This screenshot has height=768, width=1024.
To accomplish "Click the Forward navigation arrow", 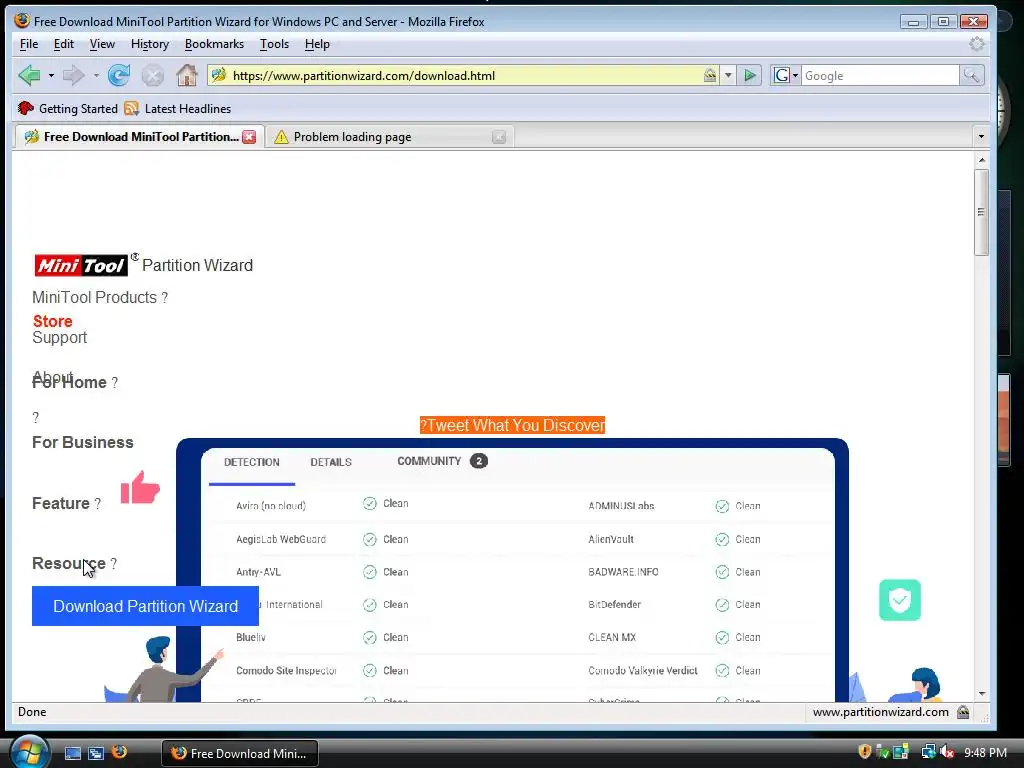I will pos(73,76).
